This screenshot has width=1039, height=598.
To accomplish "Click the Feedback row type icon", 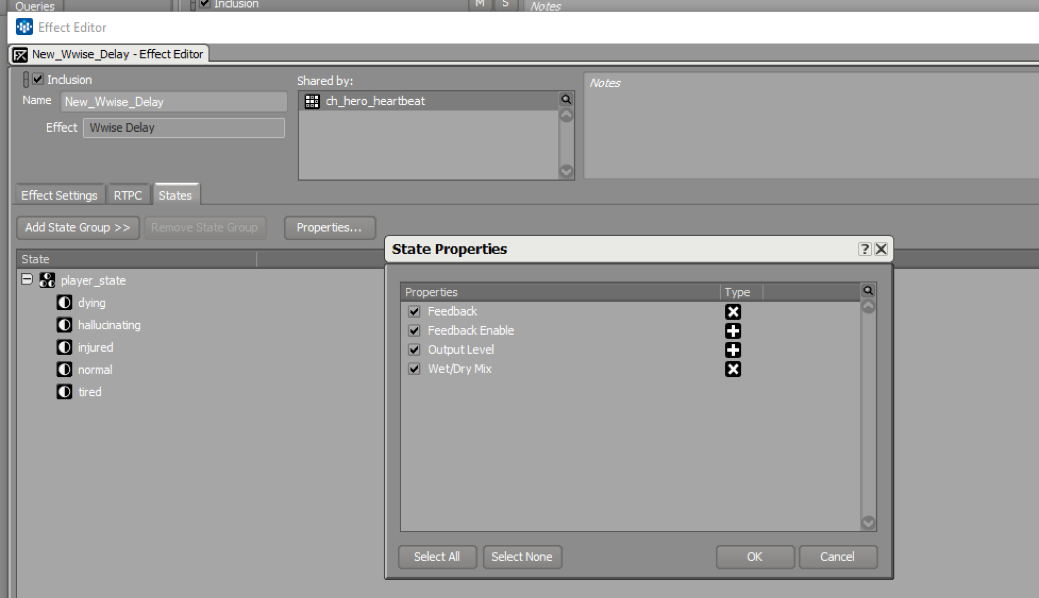I will click(733, 312).
